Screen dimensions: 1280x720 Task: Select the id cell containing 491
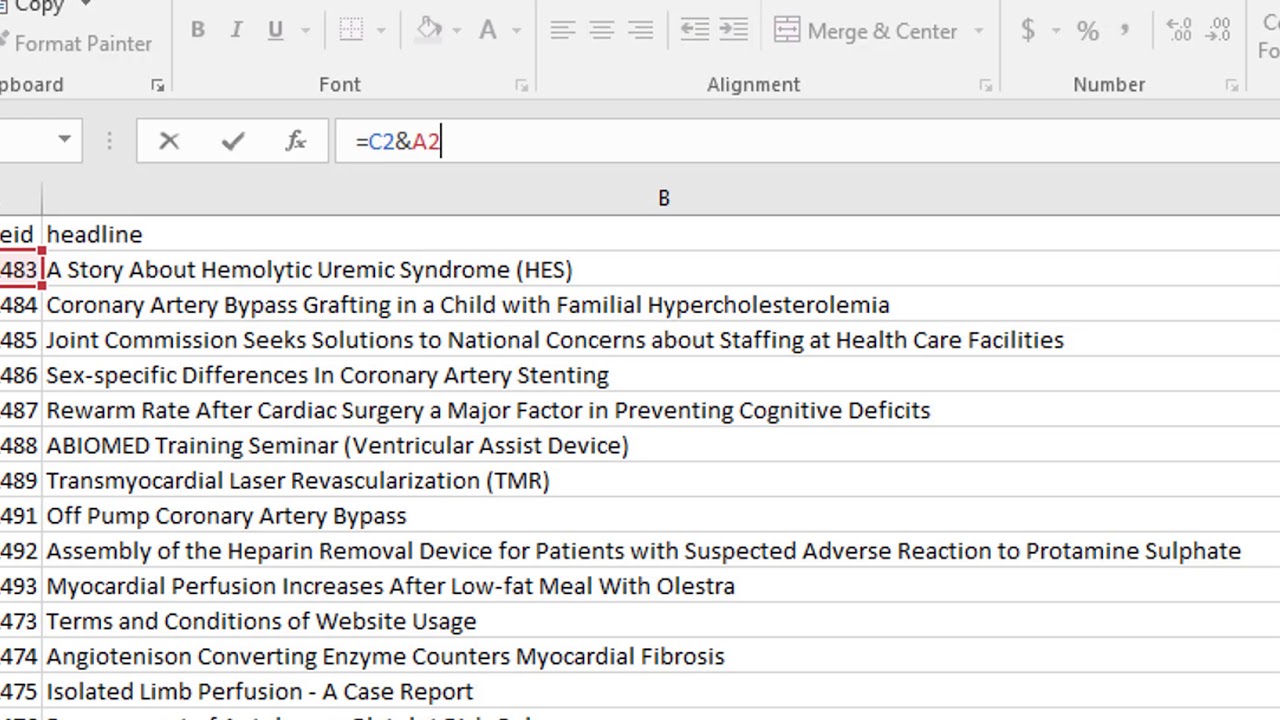(20, 516)
